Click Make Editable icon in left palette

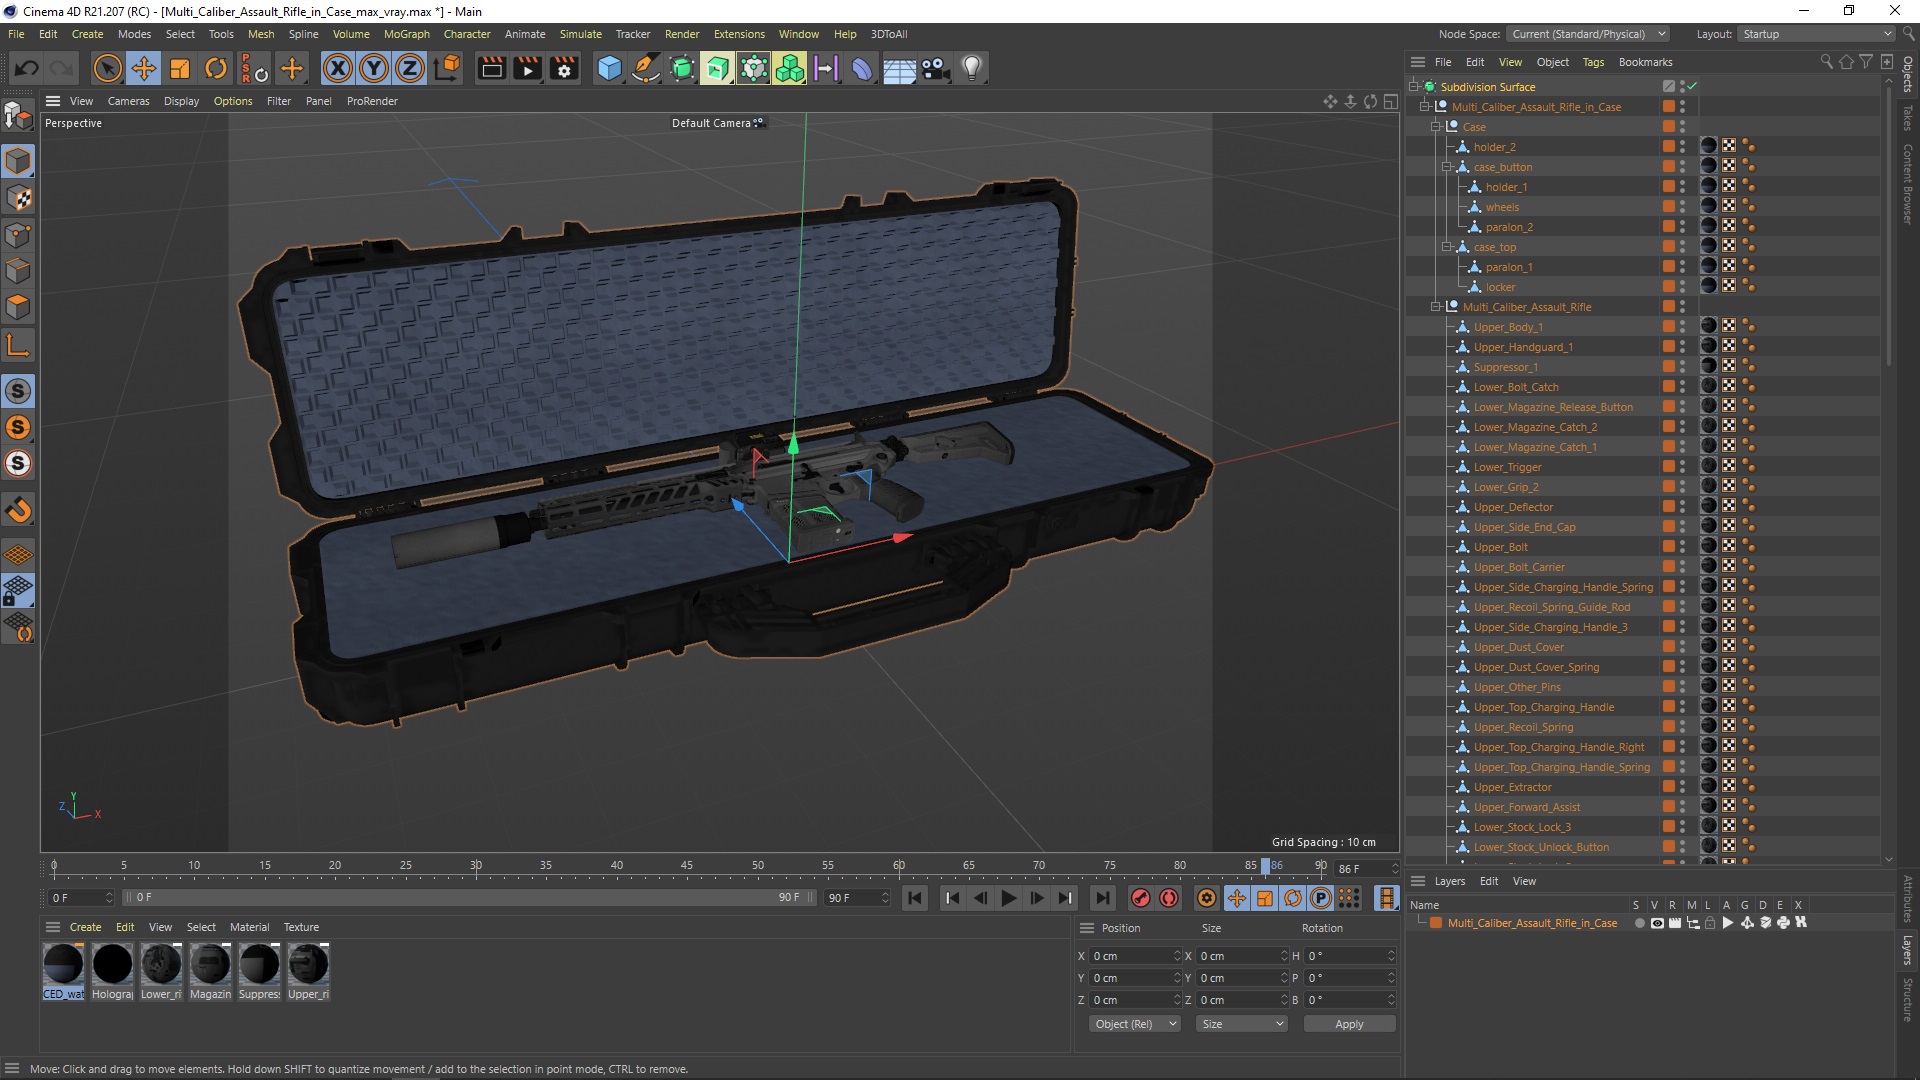[18, 117]
